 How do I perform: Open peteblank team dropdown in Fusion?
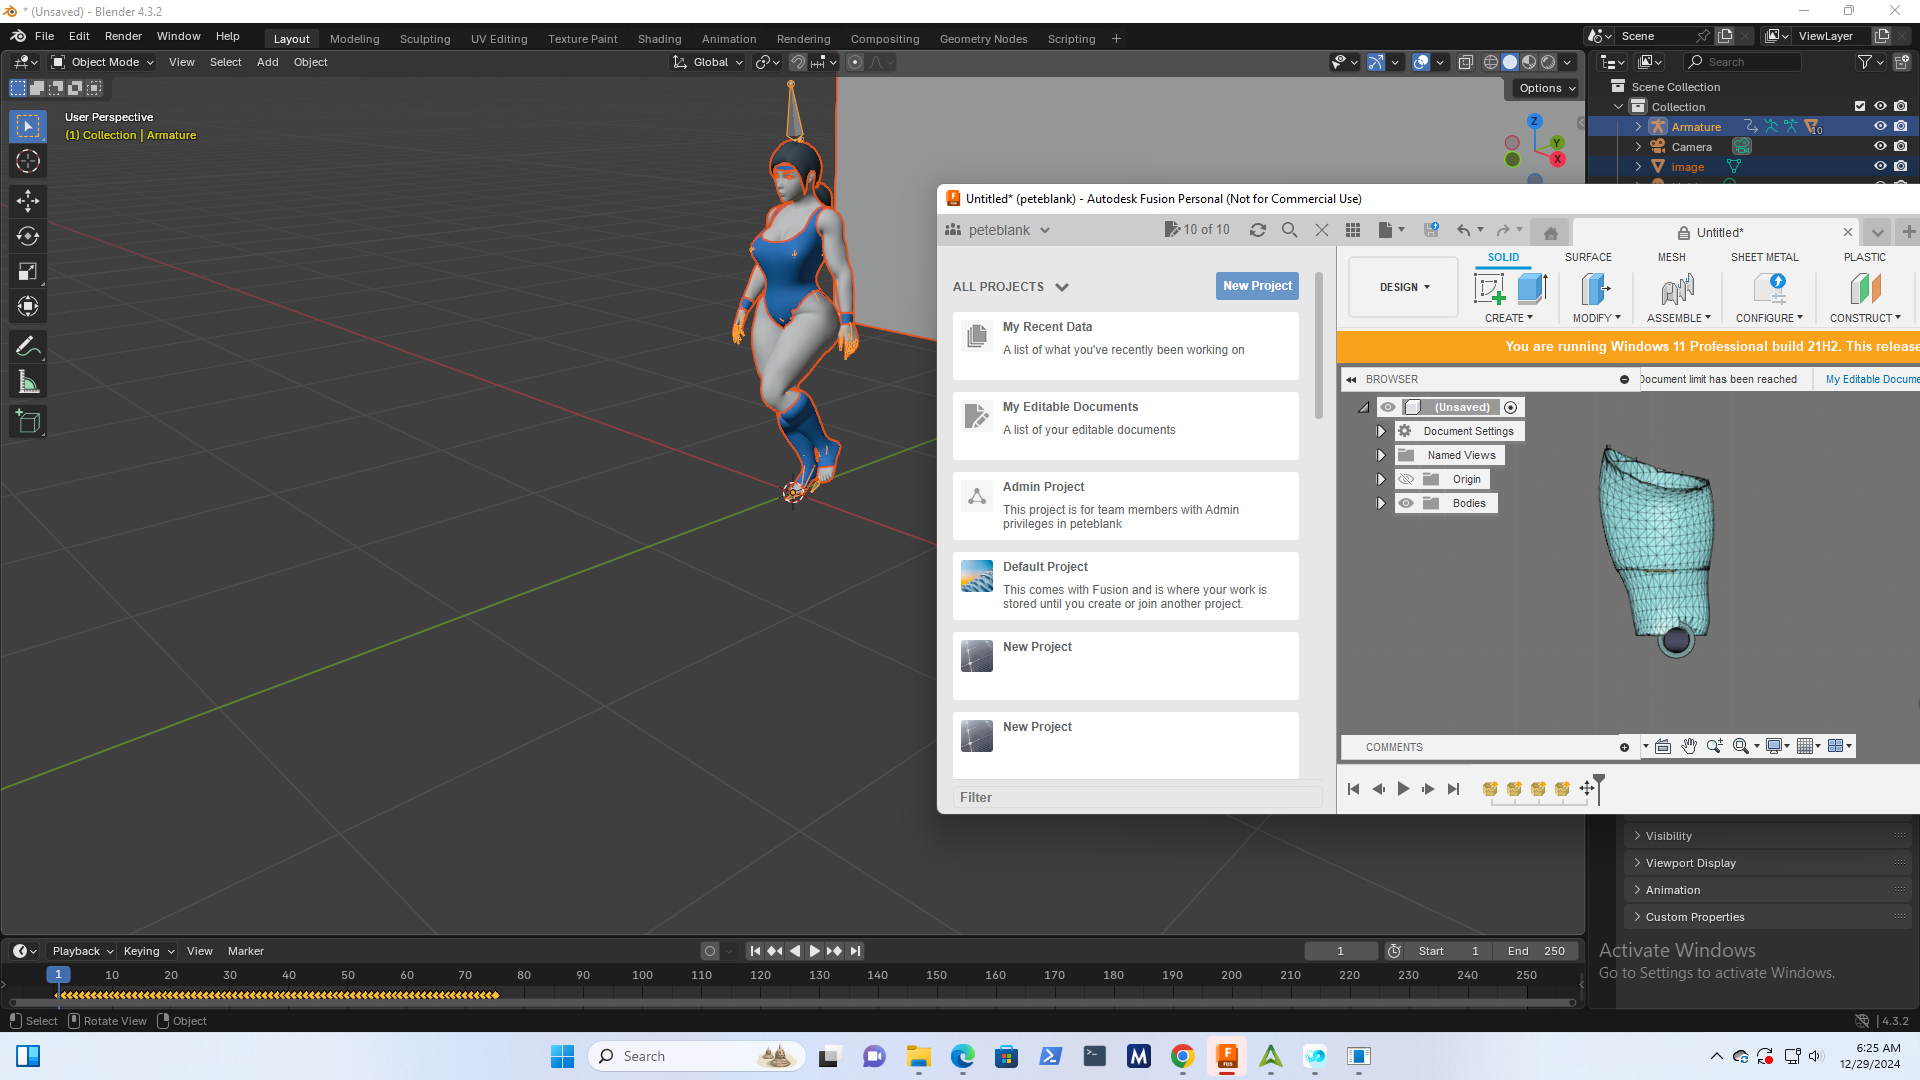tap(998, 230)
